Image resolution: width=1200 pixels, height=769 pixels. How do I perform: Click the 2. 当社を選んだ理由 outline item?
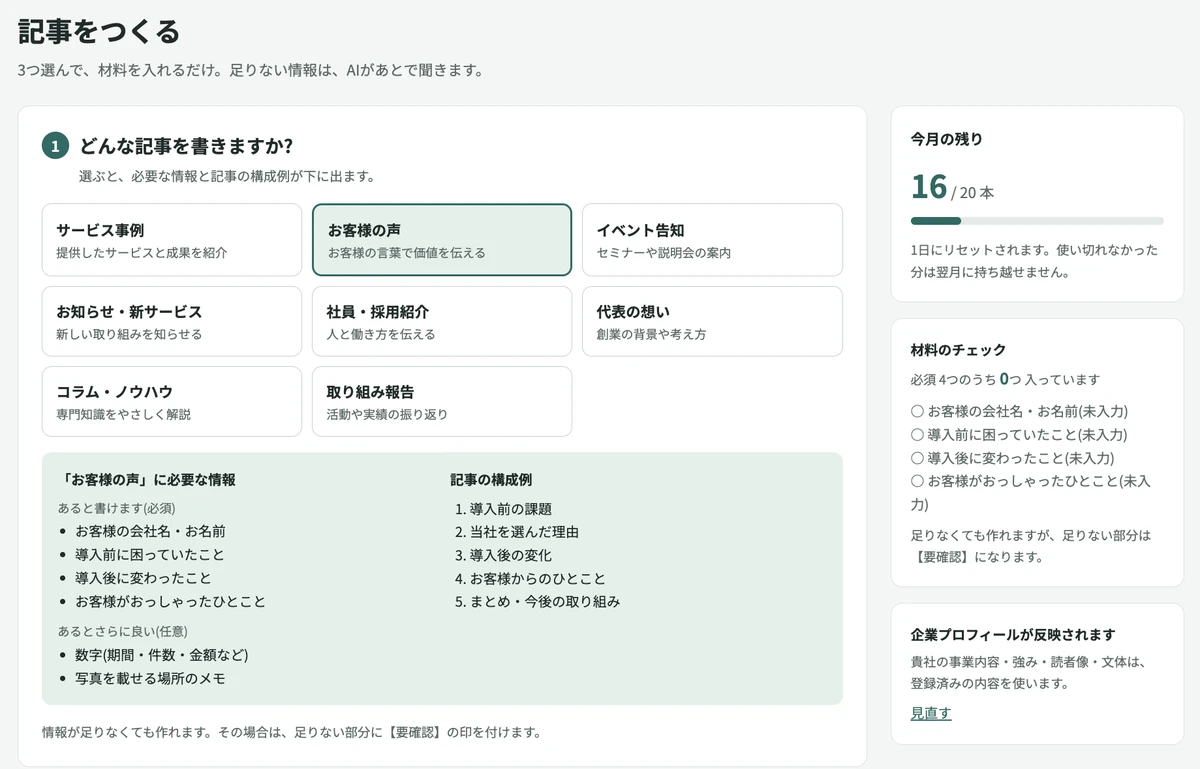(517, 532)
